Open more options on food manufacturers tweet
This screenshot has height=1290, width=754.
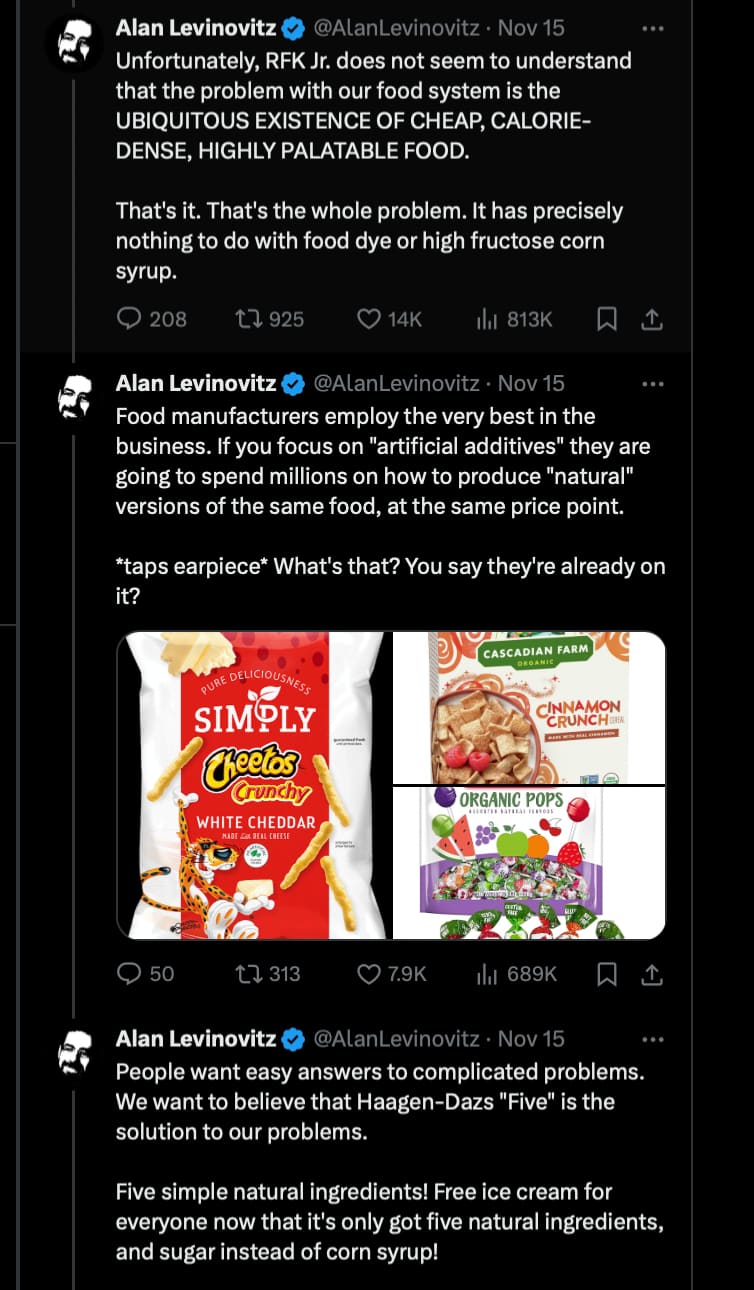pyautogui.click(x=652, y=383)
